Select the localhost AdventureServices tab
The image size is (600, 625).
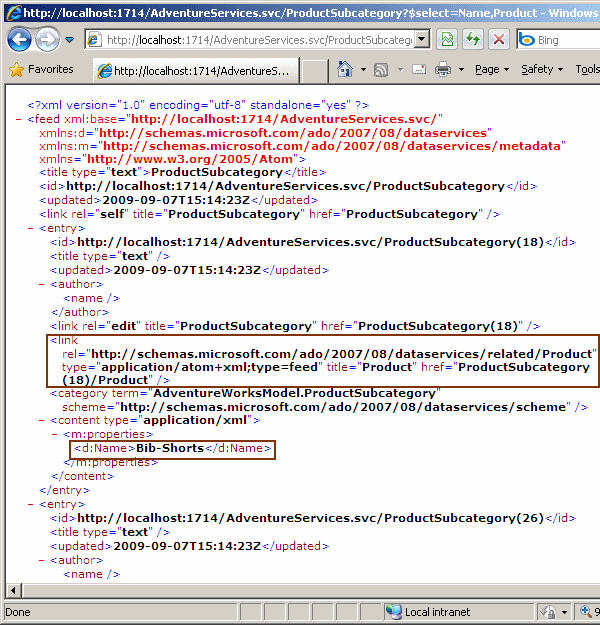[x=195, y=71]
